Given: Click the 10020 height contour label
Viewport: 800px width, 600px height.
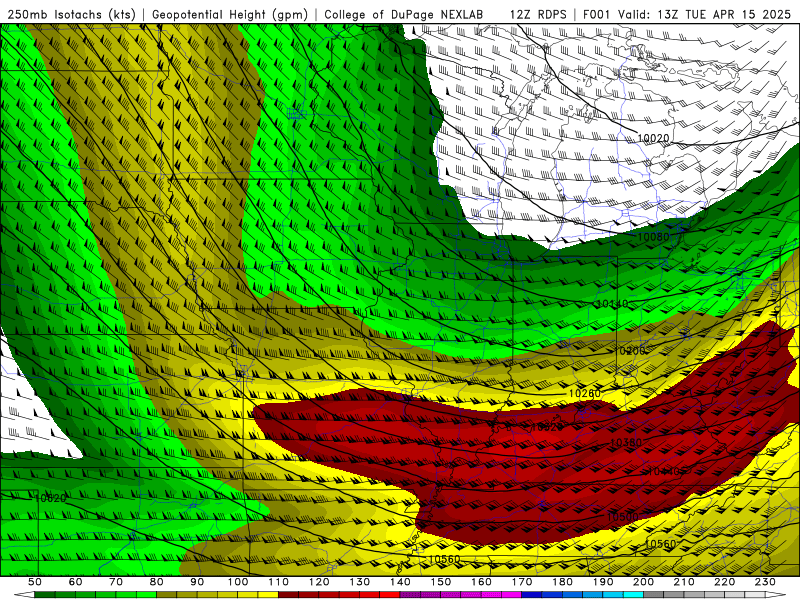Looking at the screenshot, I should click(653, 138).
